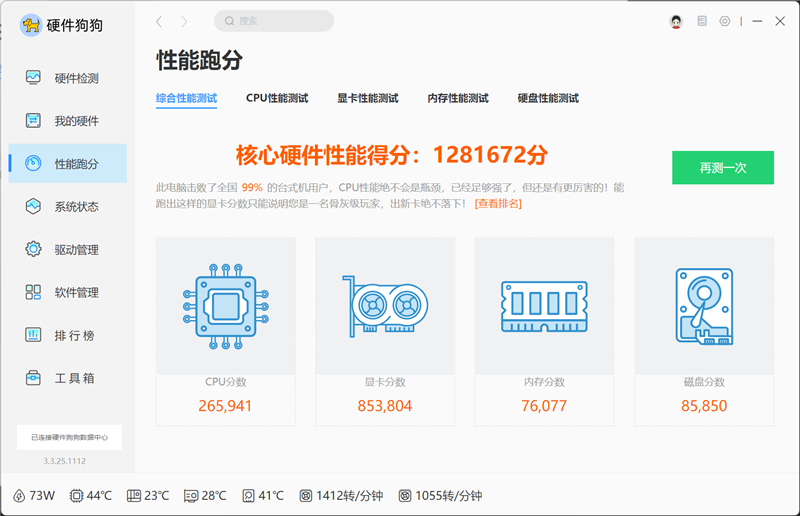This screenshot has width=800, height=516.
Task: Click the memory stick illustration
Action: pyautogui.click(x=544, y=306)
